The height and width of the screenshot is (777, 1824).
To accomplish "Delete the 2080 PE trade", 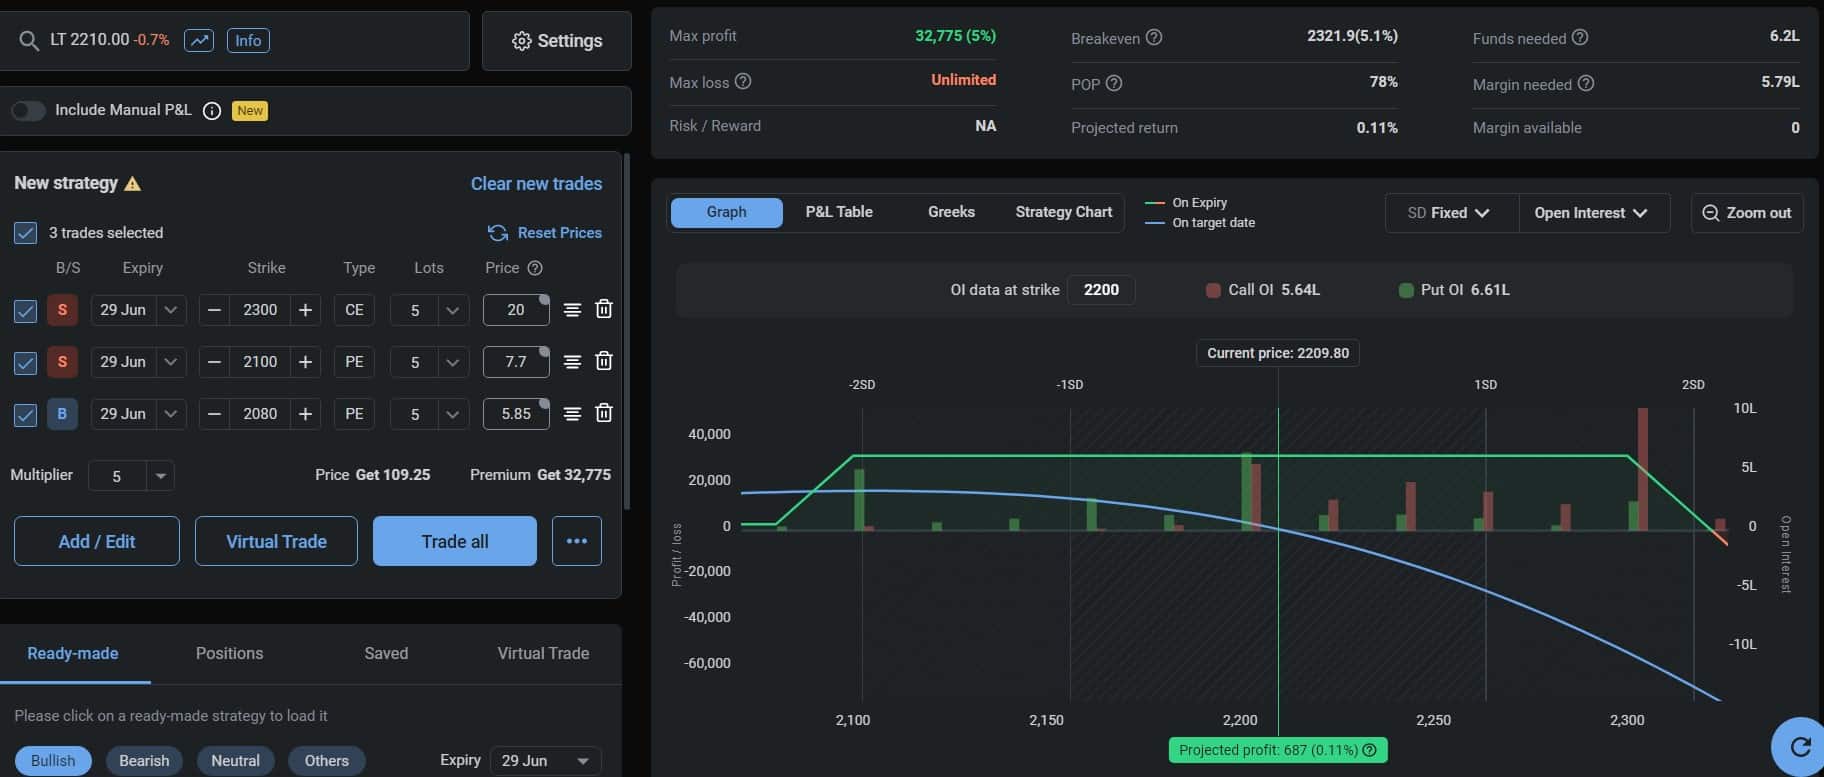I will click(x=604, y=413).
